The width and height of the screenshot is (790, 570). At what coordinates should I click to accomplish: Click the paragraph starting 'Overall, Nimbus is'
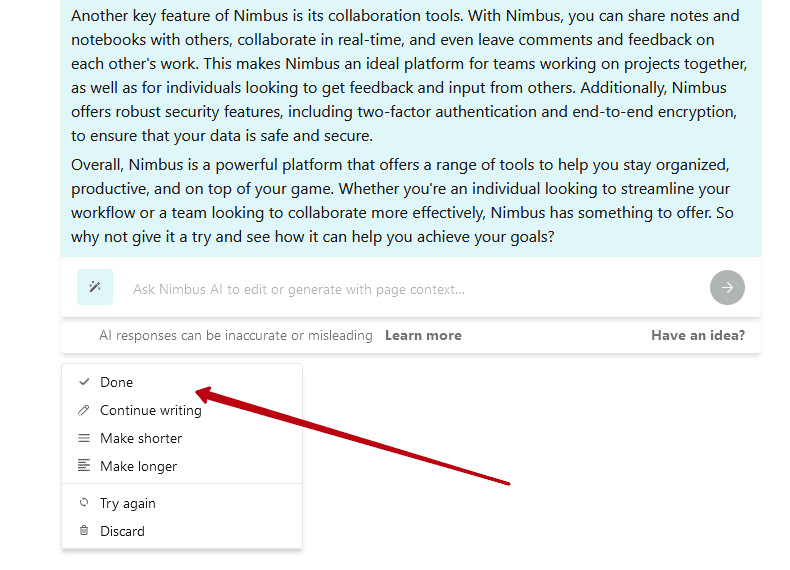(403, 201)
